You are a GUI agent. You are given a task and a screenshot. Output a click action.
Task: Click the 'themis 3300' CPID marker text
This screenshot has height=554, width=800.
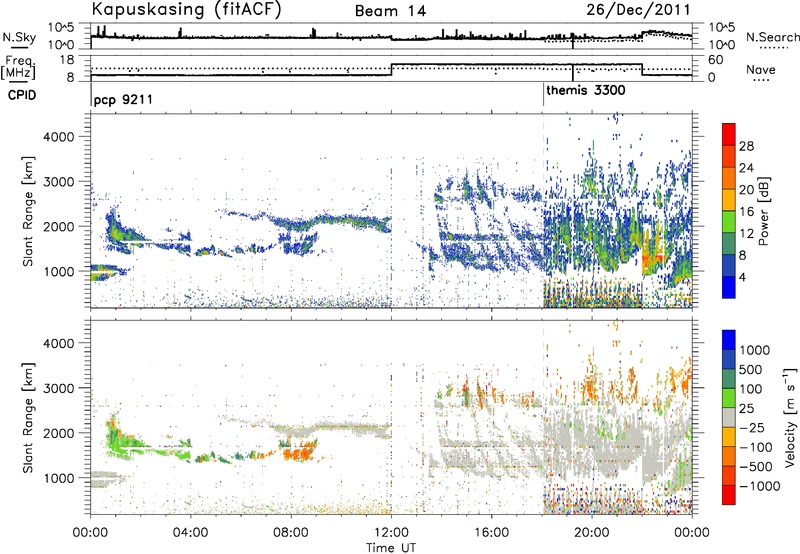point(586,90)
